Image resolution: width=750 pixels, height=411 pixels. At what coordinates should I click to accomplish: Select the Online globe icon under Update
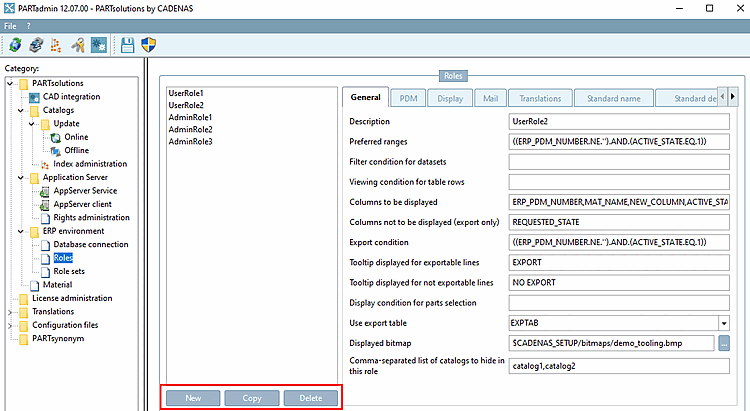coord(56,138)
